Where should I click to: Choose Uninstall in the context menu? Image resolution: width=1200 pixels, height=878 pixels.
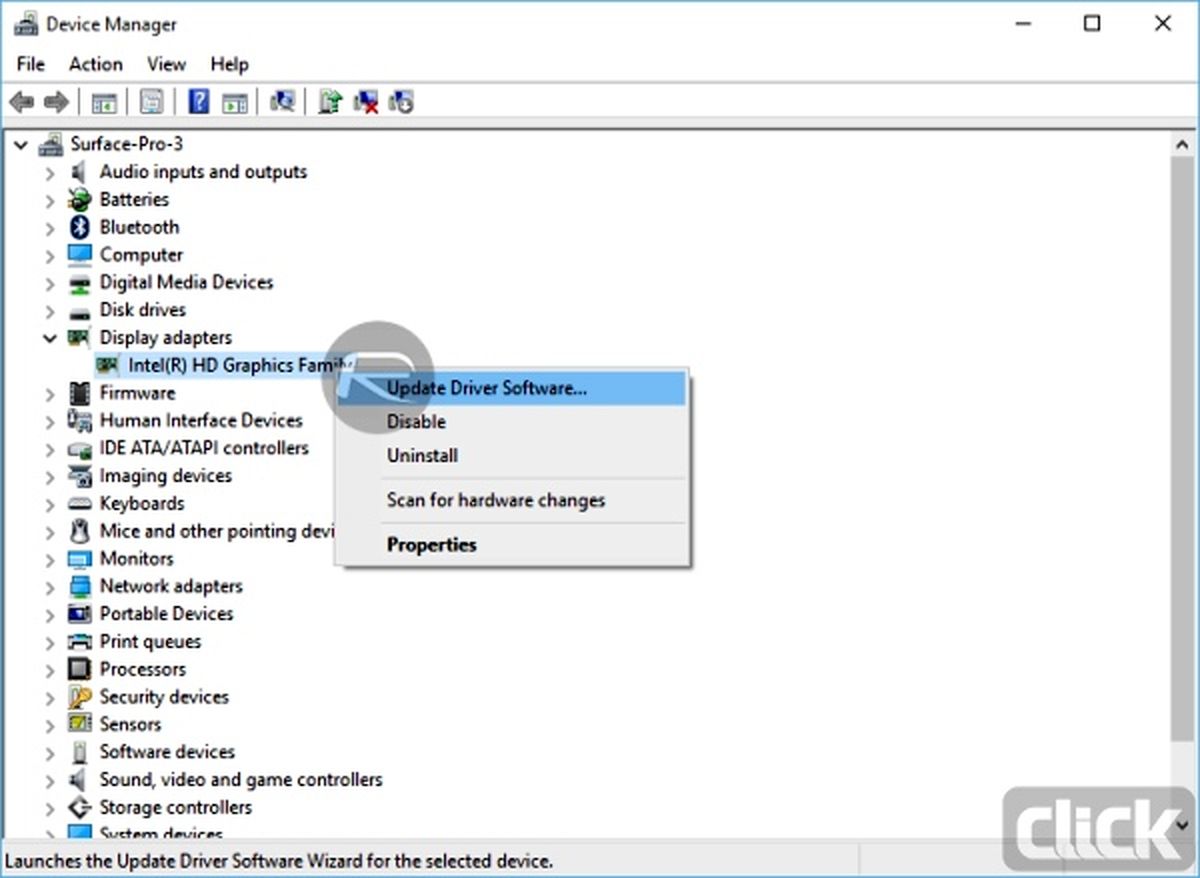coord(512,455)
